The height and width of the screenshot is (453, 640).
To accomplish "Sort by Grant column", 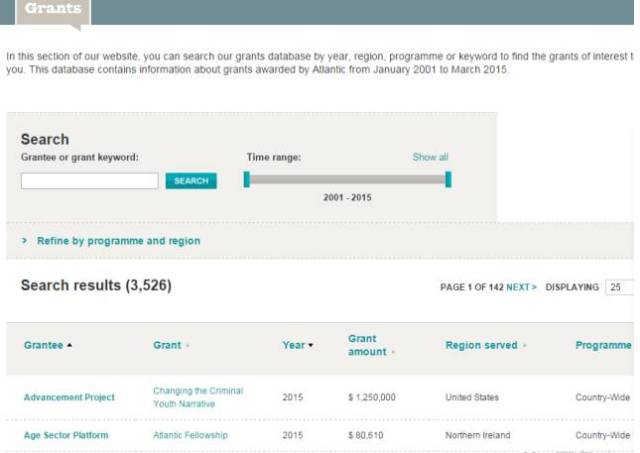I will tap(167, 345).
